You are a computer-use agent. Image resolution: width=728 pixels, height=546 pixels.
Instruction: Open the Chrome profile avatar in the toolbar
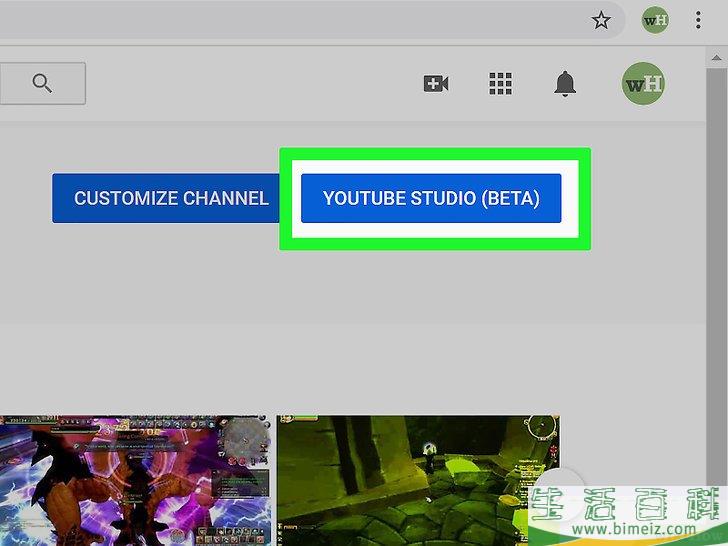pyautogui.click(x=655, y=20)
